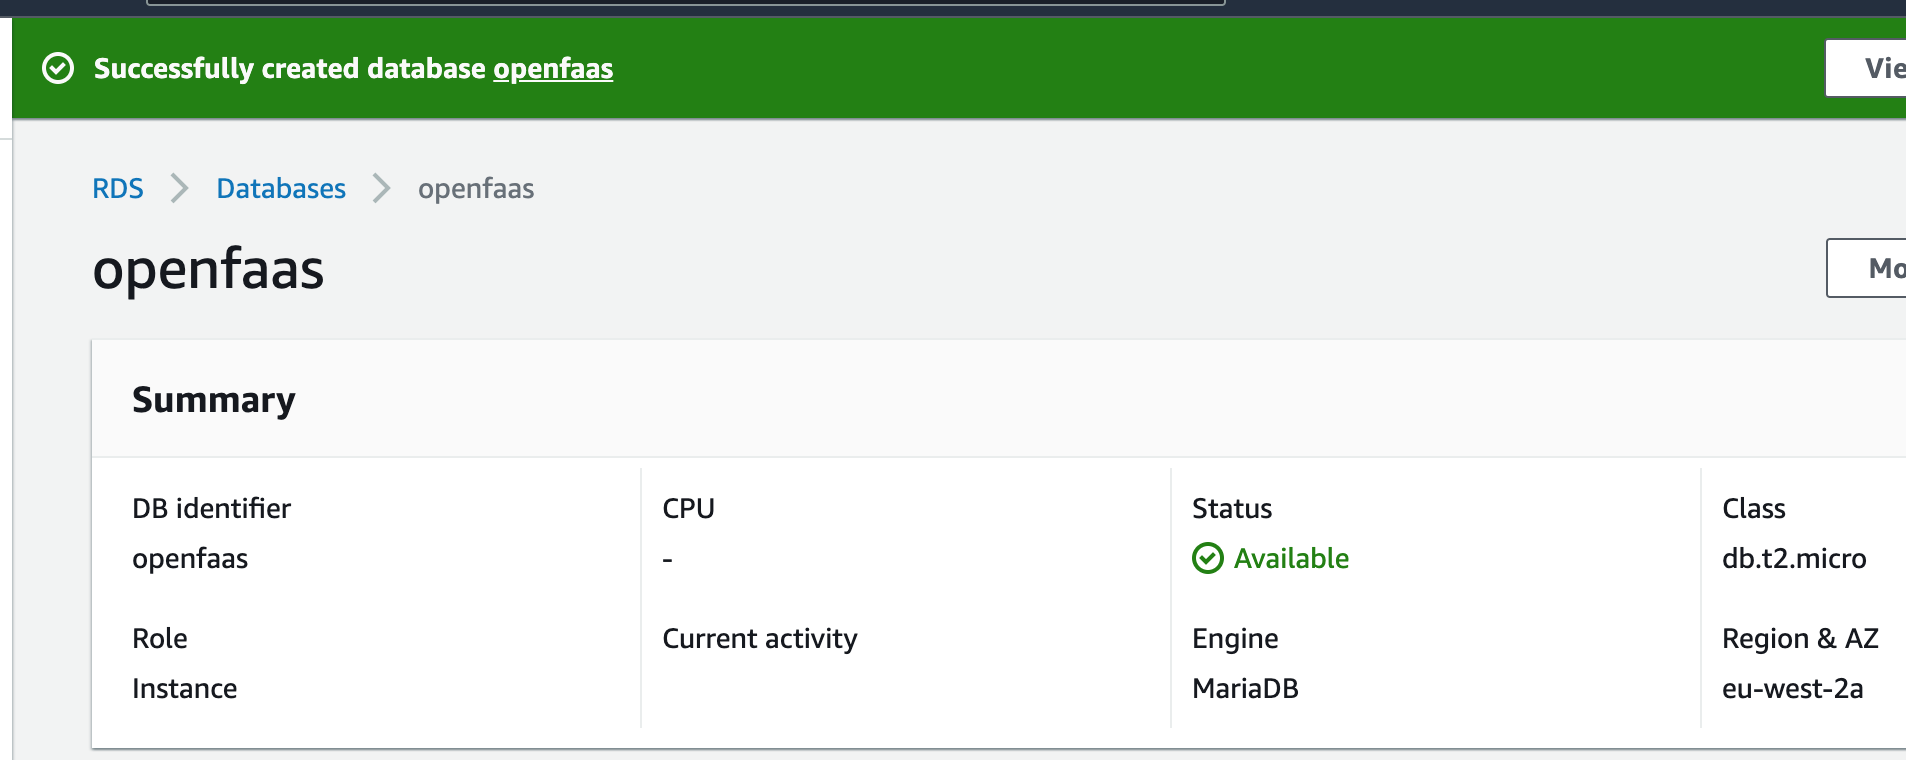Click the Available status text
This screenshot has width=1906, height=760.
click(1291, 558)
